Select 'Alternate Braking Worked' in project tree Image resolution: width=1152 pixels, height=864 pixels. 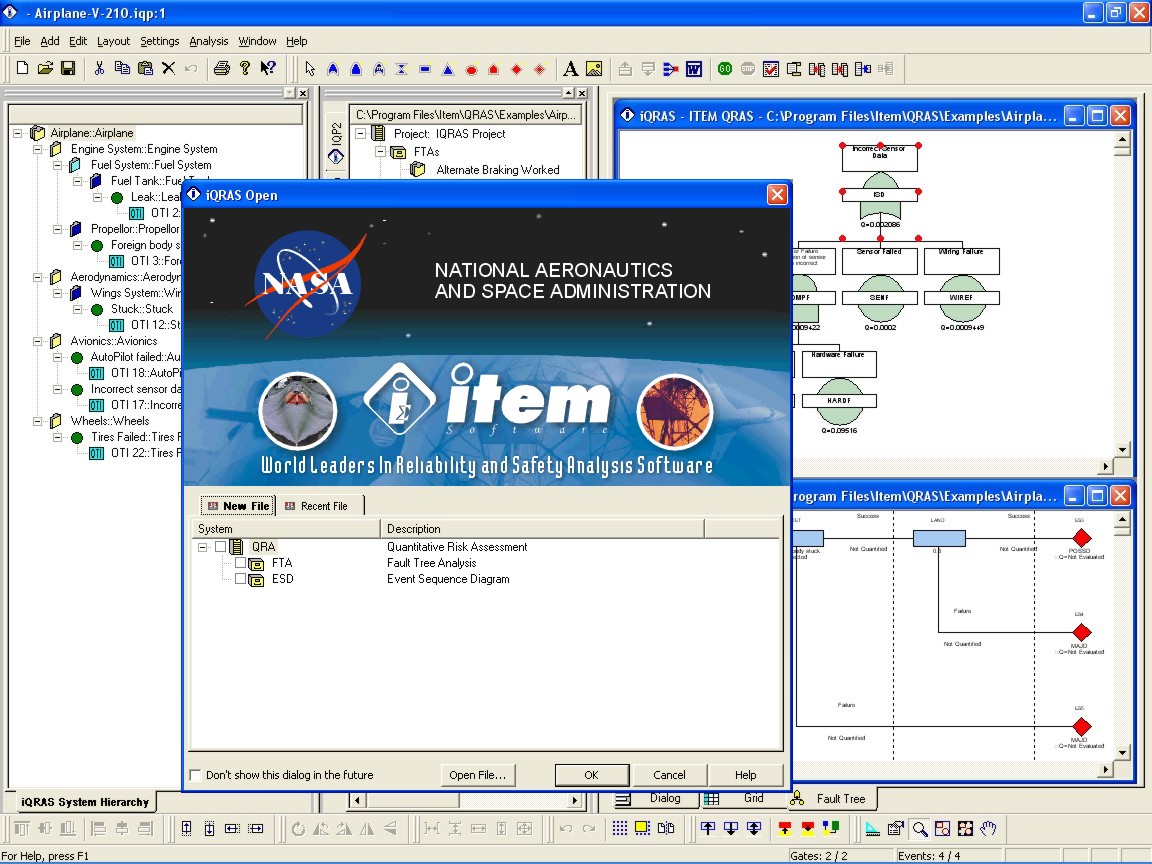pyautogui.click(x=497, y=170)
